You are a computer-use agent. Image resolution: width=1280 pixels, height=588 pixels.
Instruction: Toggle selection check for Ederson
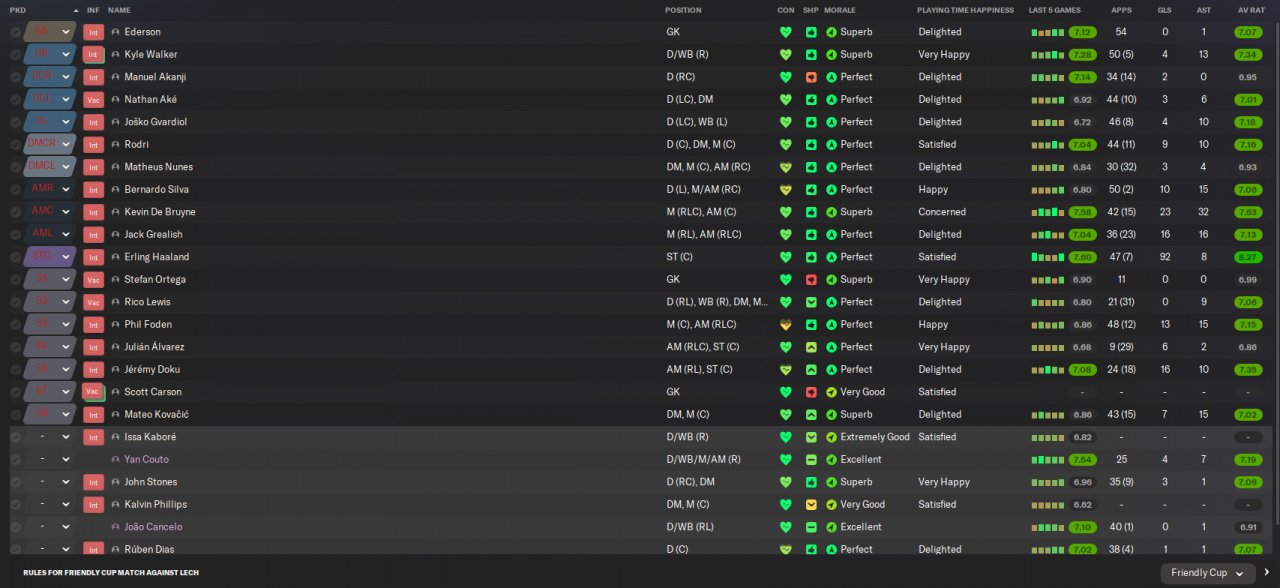point(15,32)
